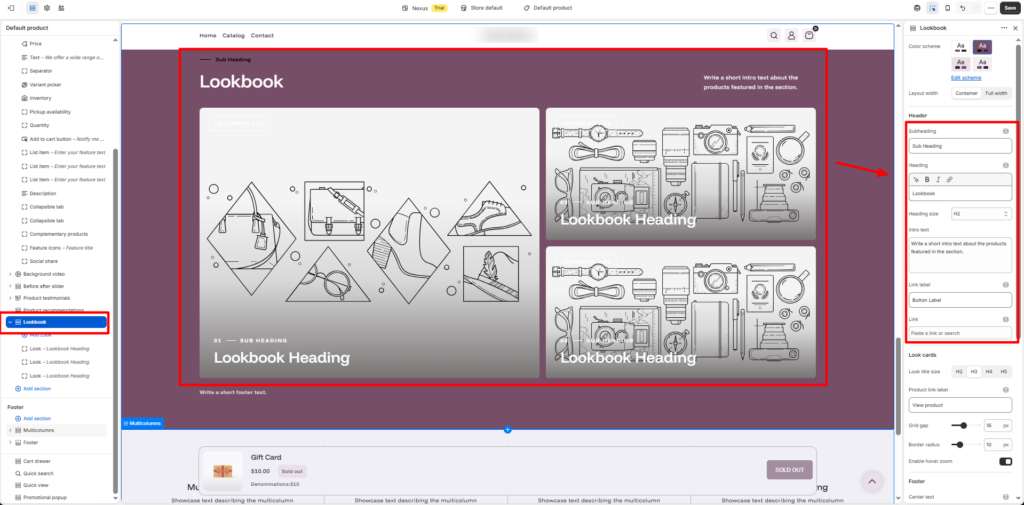This screenshot has height=505, width=1024.
Task: Click the search icon in store preview
Action: (x=774, y=35)
